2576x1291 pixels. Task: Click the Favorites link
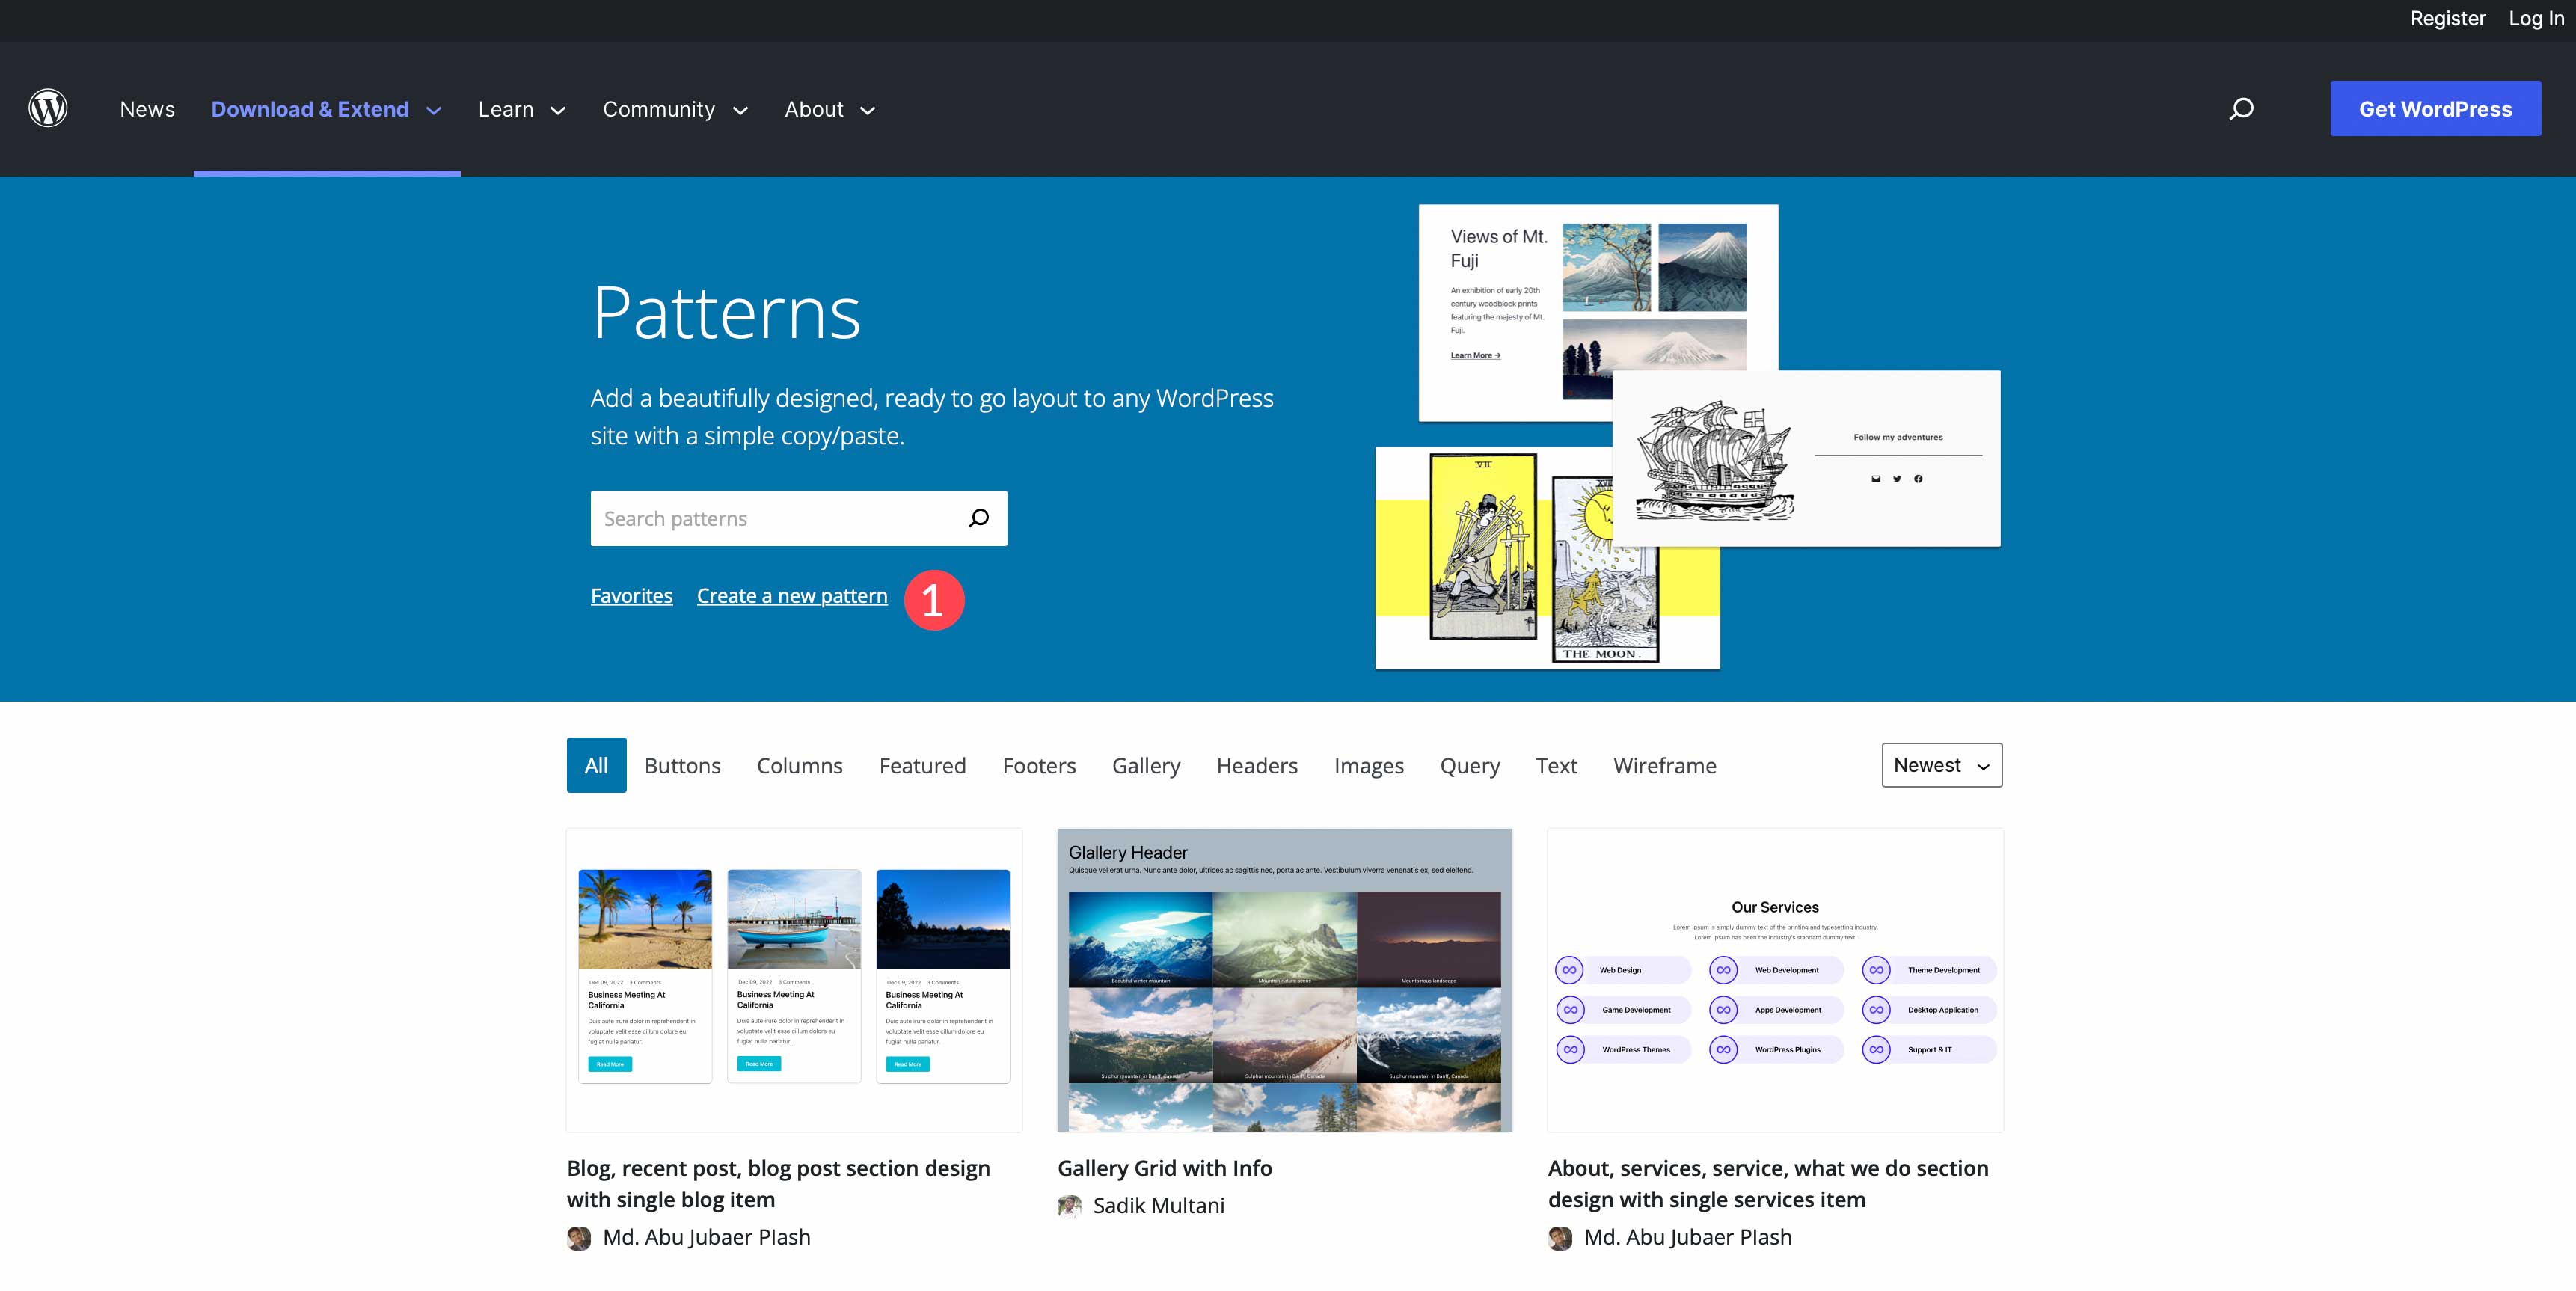tap(631, 595)
